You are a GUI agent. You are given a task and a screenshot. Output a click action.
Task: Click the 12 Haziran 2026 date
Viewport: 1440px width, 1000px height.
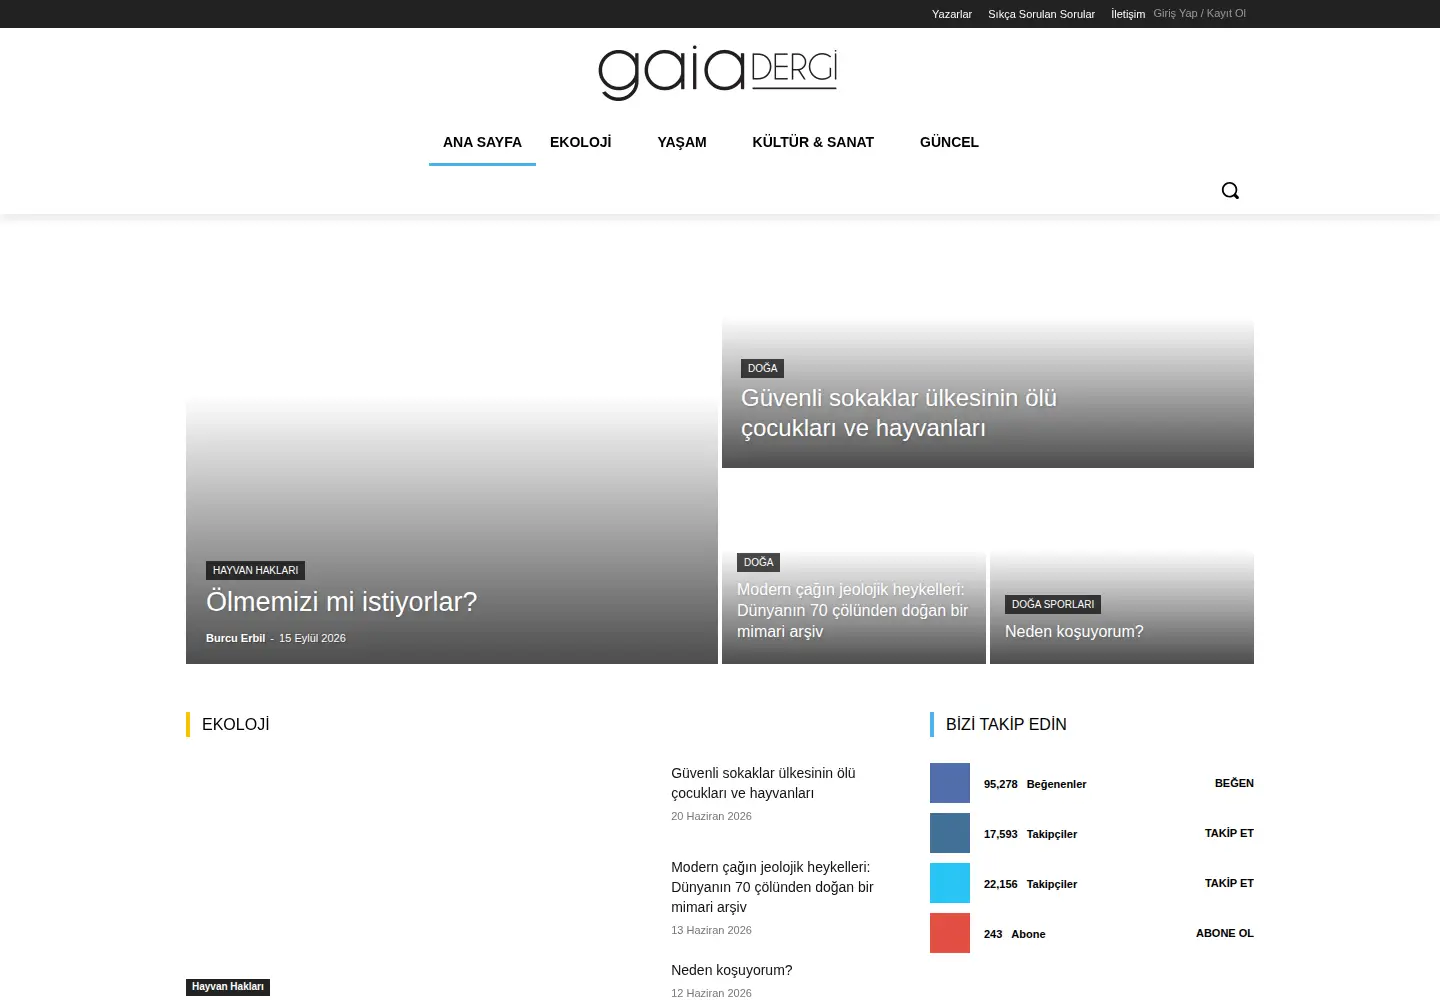(711, 993)
